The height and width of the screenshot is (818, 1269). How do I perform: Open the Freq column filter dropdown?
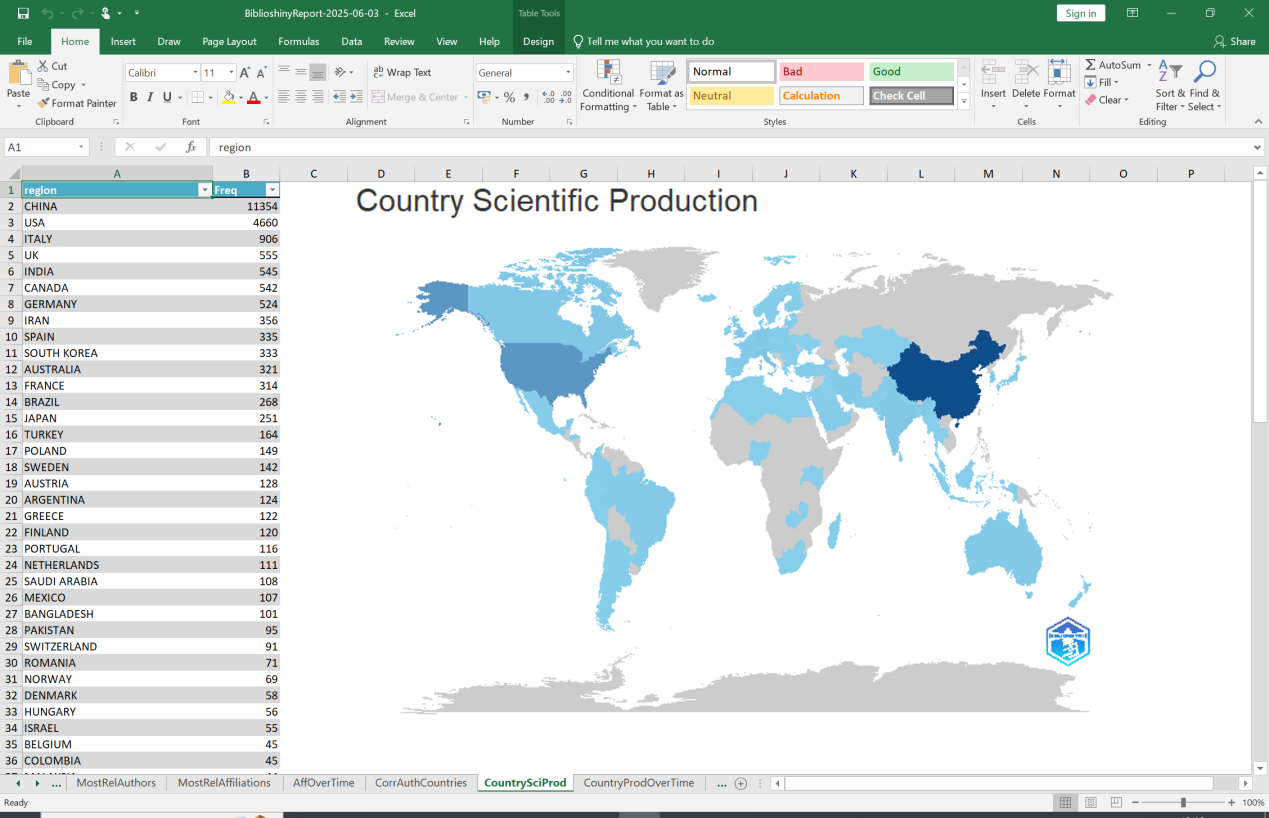point(272,190)
